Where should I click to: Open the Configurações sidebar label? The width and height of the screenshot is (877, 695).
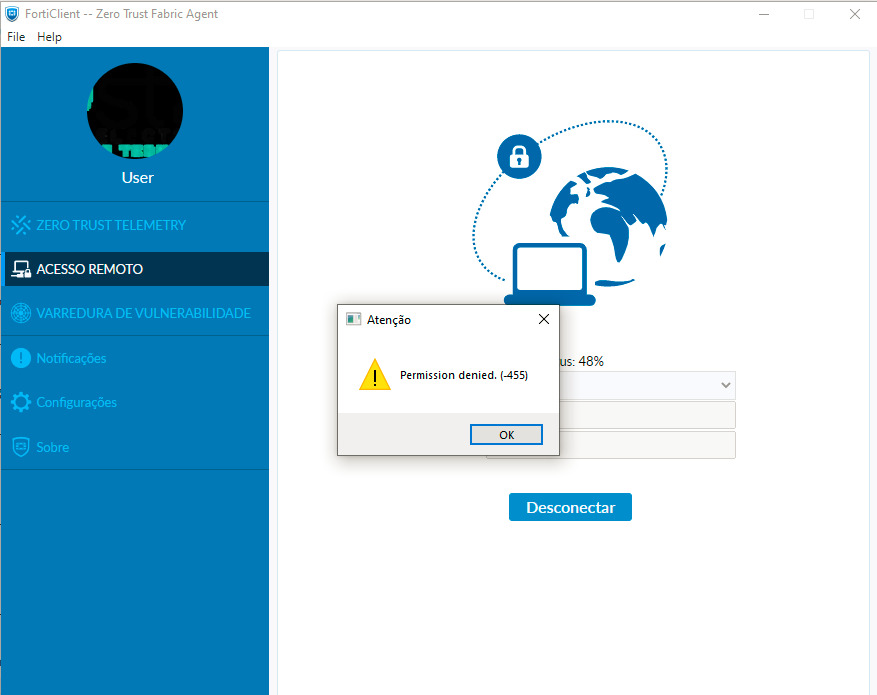[x=76, y=403]
